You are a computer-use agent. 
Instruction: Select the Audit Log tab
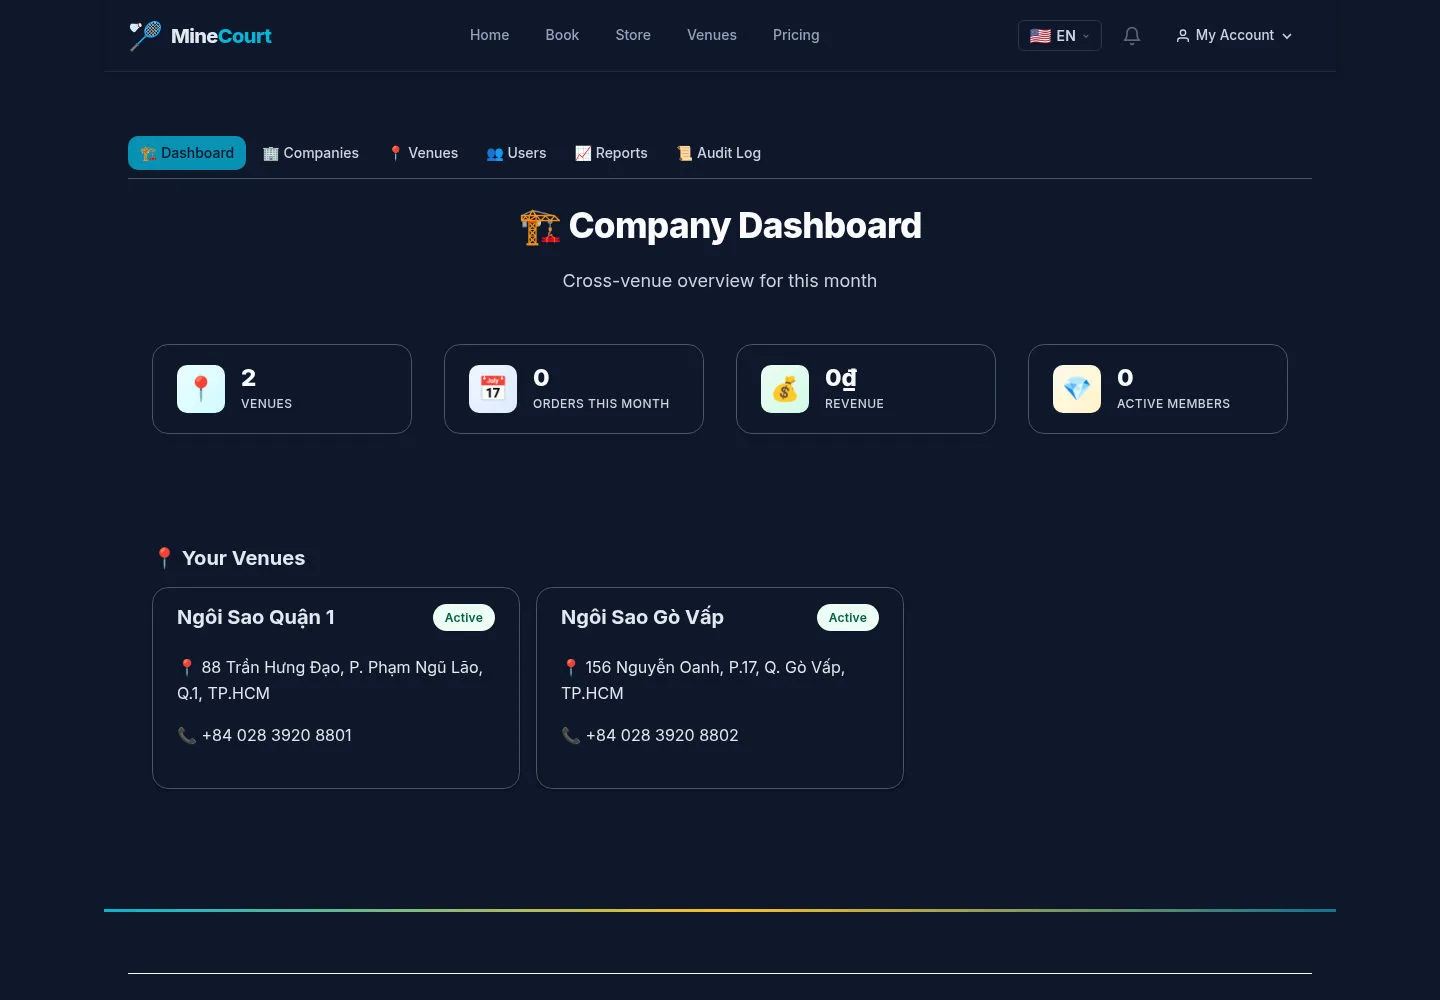coord(719,153)
